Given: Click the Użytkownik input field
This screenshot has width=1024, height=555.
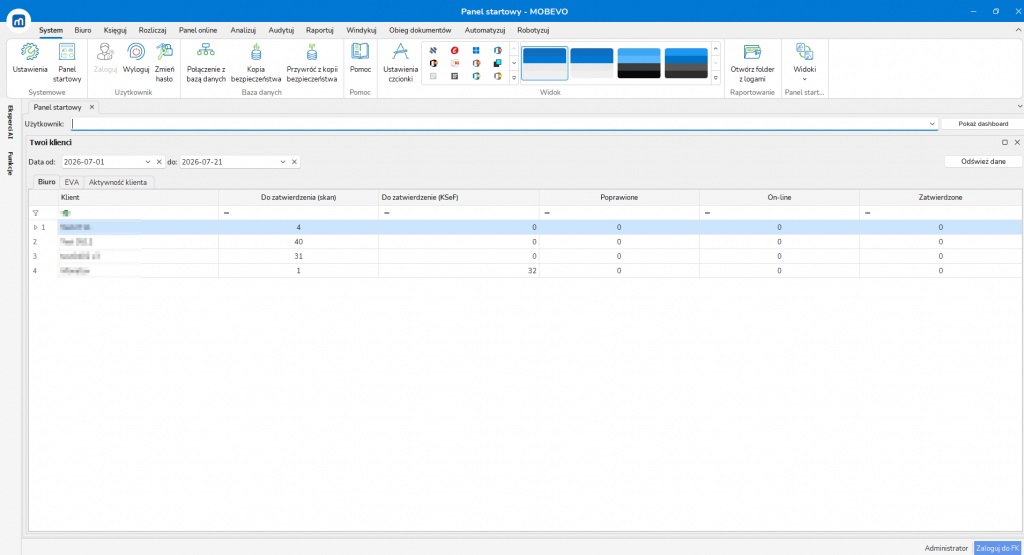Looking at the screenshot, I should point(500,124).
